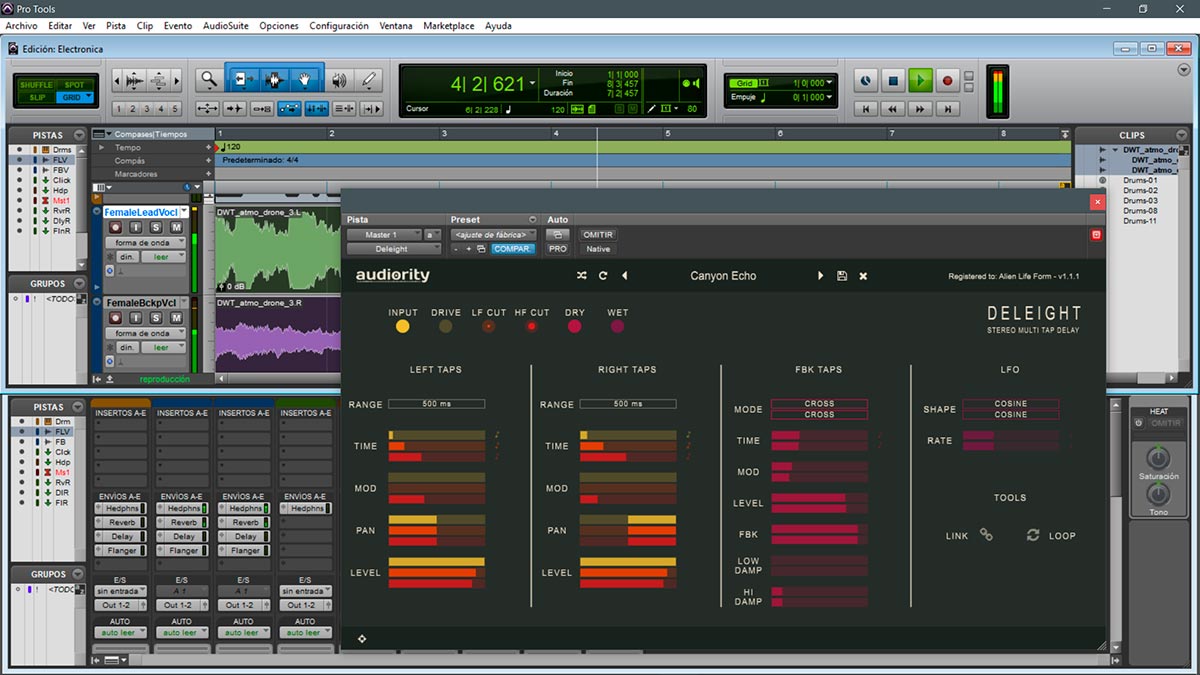The height and width of the screenshot is (675, 1200).
Task: Open the GRID mode dropdown arrow
Action: [90, 97]
